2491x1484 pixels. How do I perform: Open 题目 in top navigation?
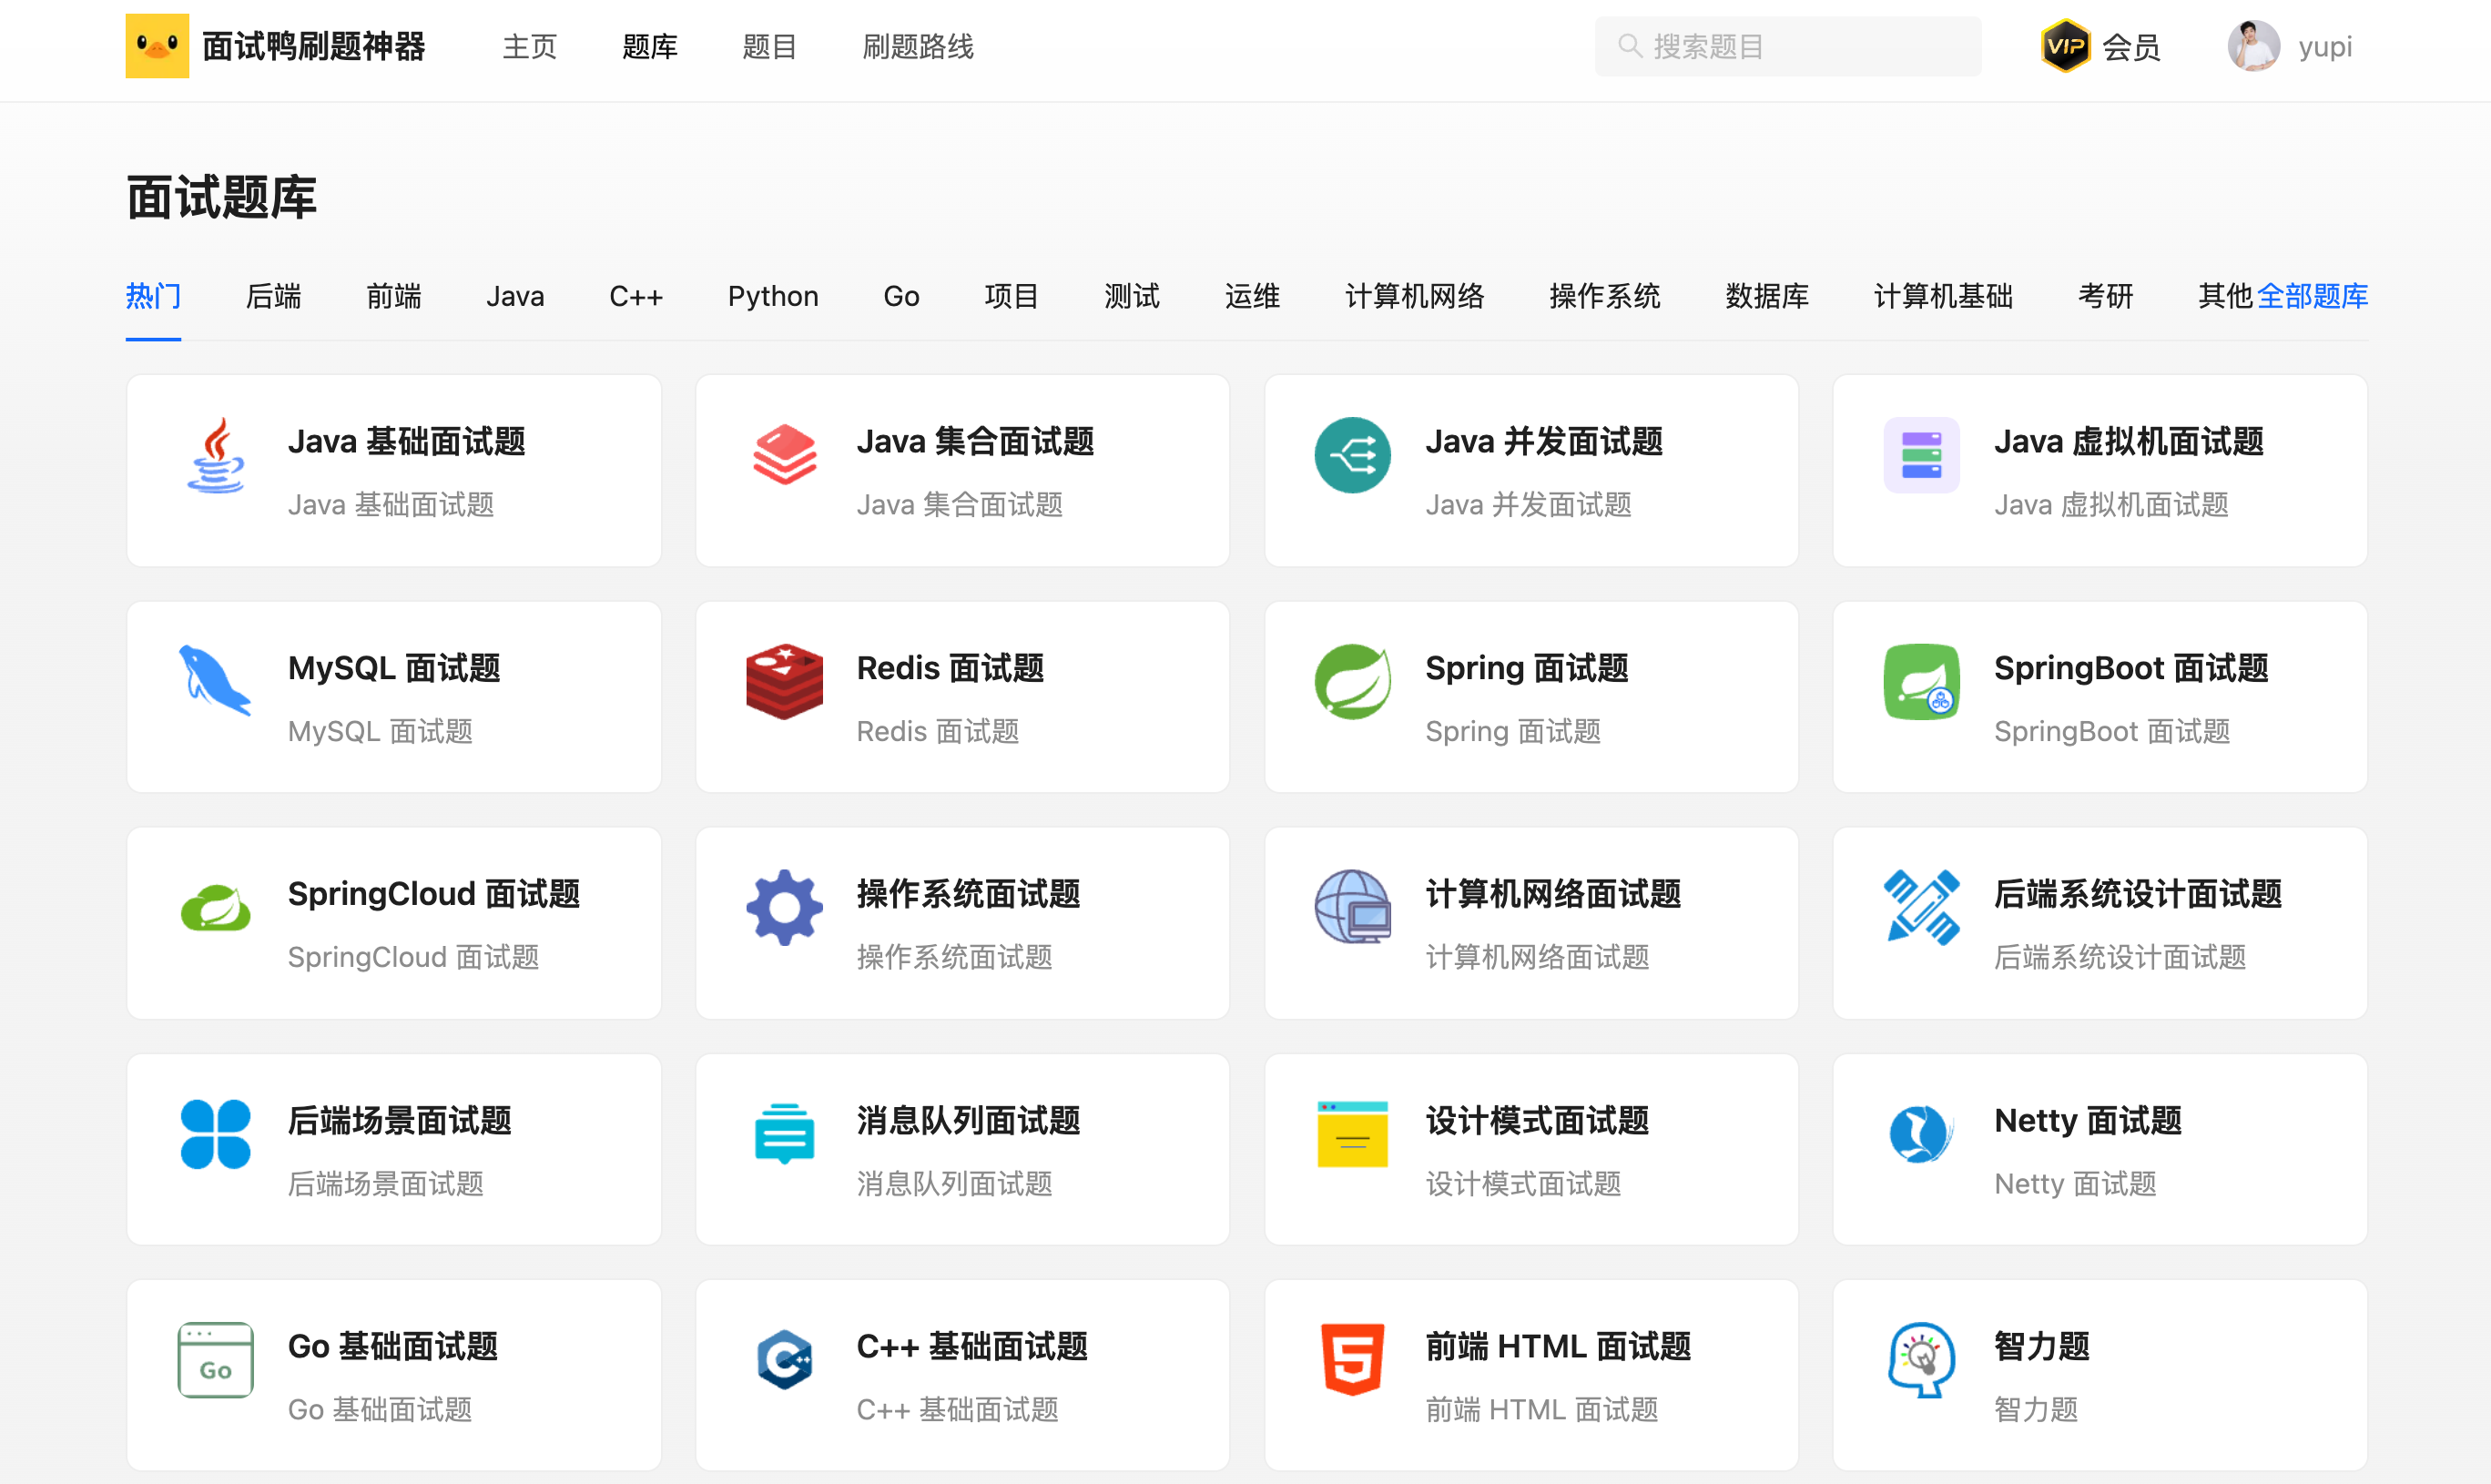pos(770,46)
